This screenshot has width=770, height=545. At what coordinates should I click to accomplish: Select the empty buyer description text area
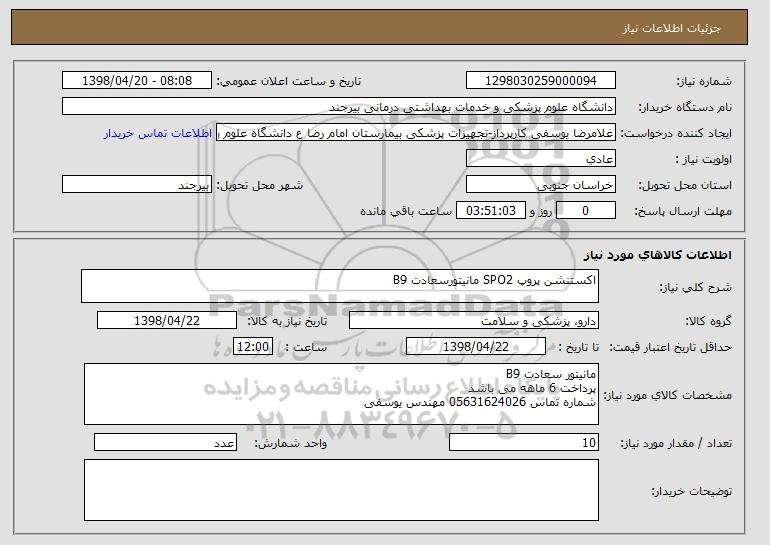(x=341, y=490)
